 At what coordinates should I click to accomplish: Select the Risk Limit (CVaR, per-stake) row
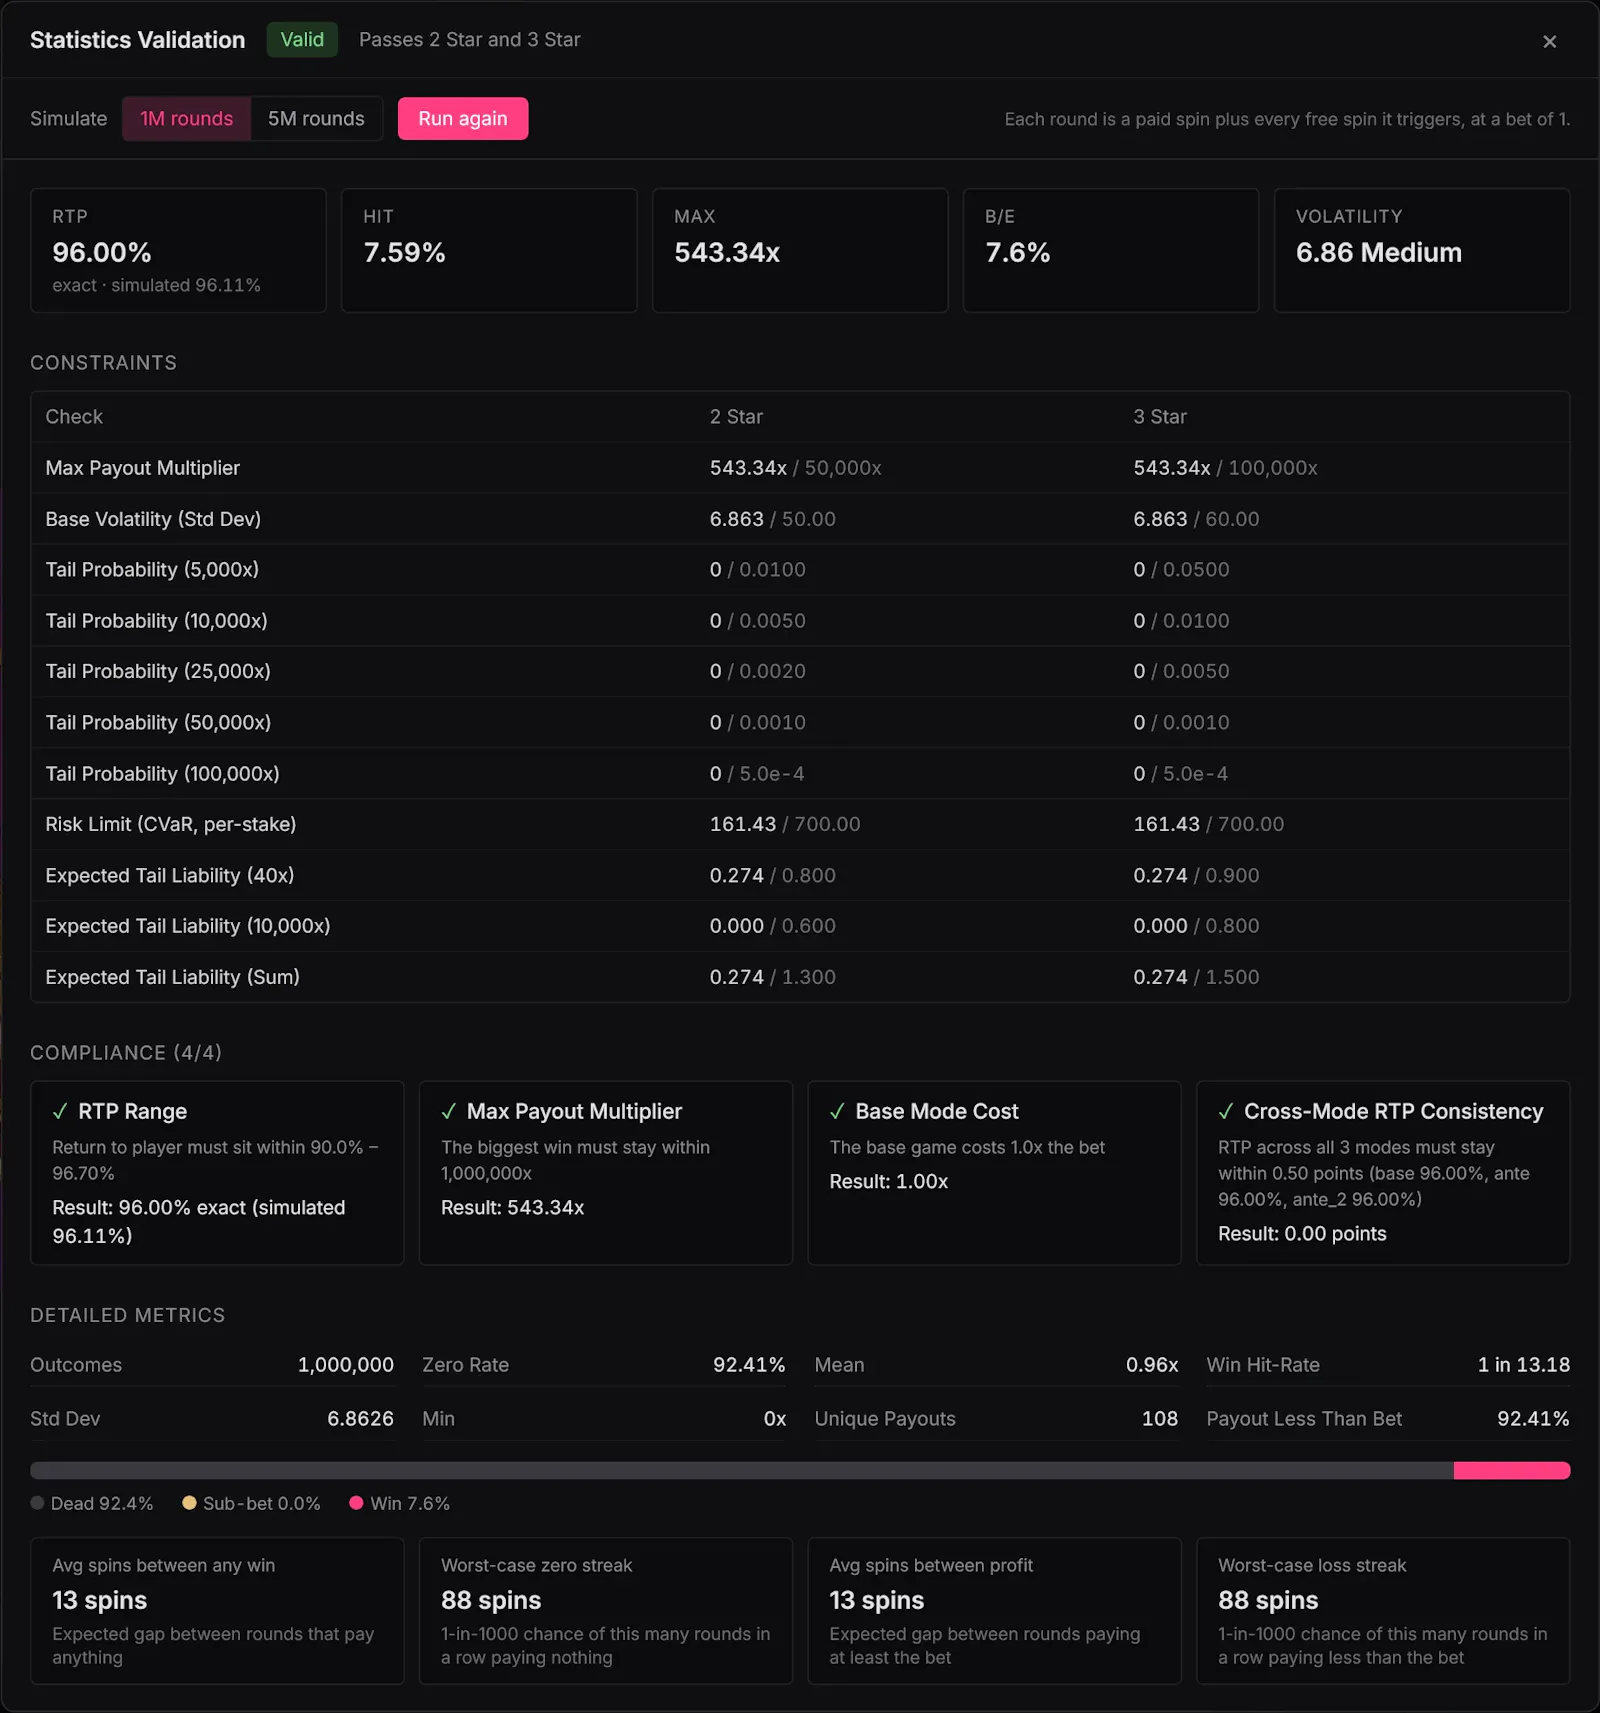[x=800, y=824]
